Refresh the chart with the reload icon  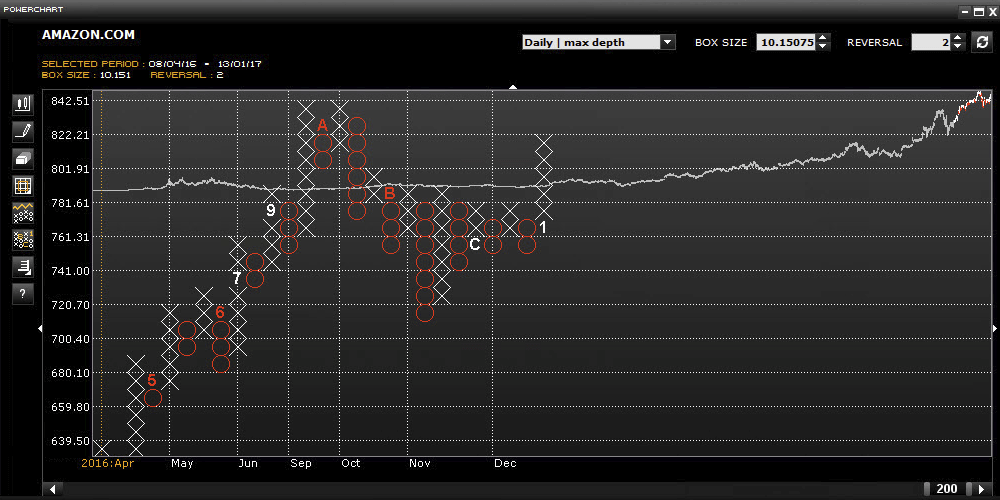point(982,43)
